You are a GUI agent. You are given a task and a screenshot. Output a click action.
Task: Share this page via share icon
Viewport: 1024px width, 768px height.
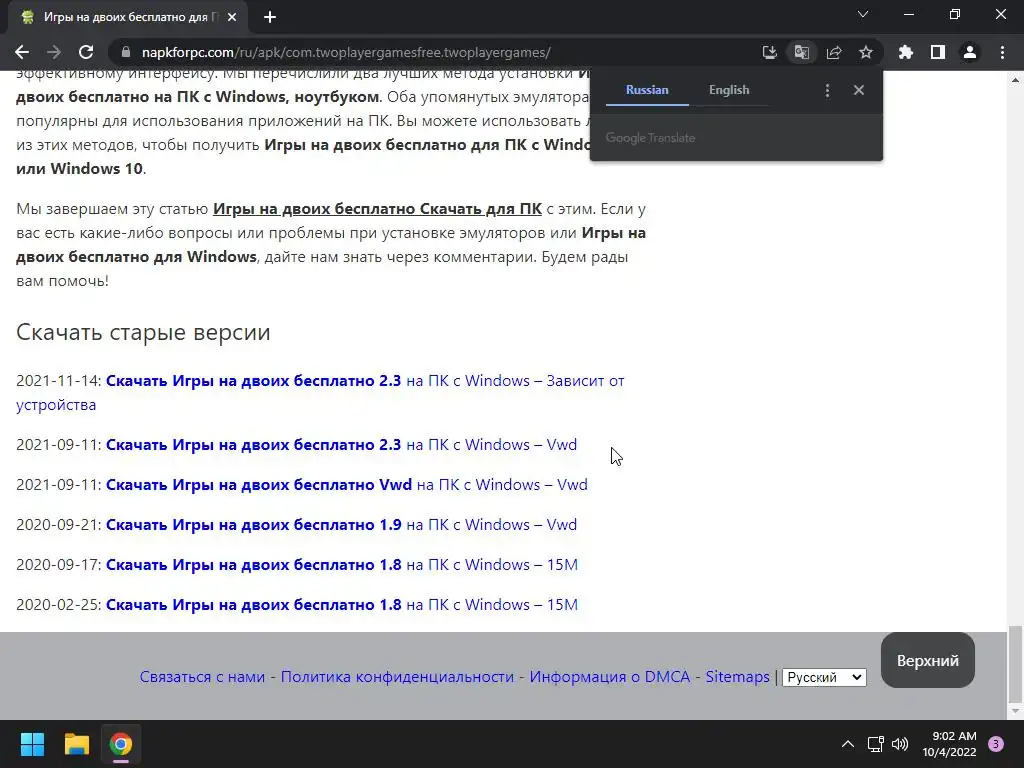click(x=833, y=52)
